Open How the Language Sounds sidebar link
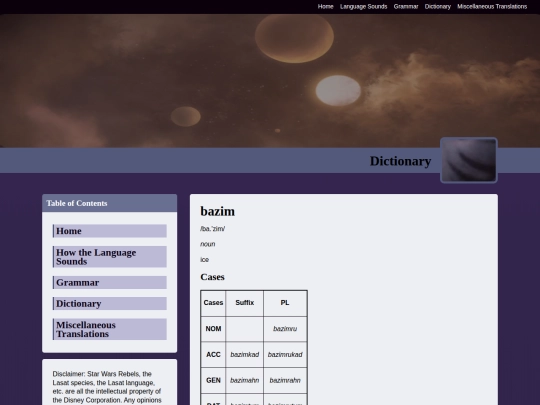The image size is (540, 405). [x=110, y=257]
